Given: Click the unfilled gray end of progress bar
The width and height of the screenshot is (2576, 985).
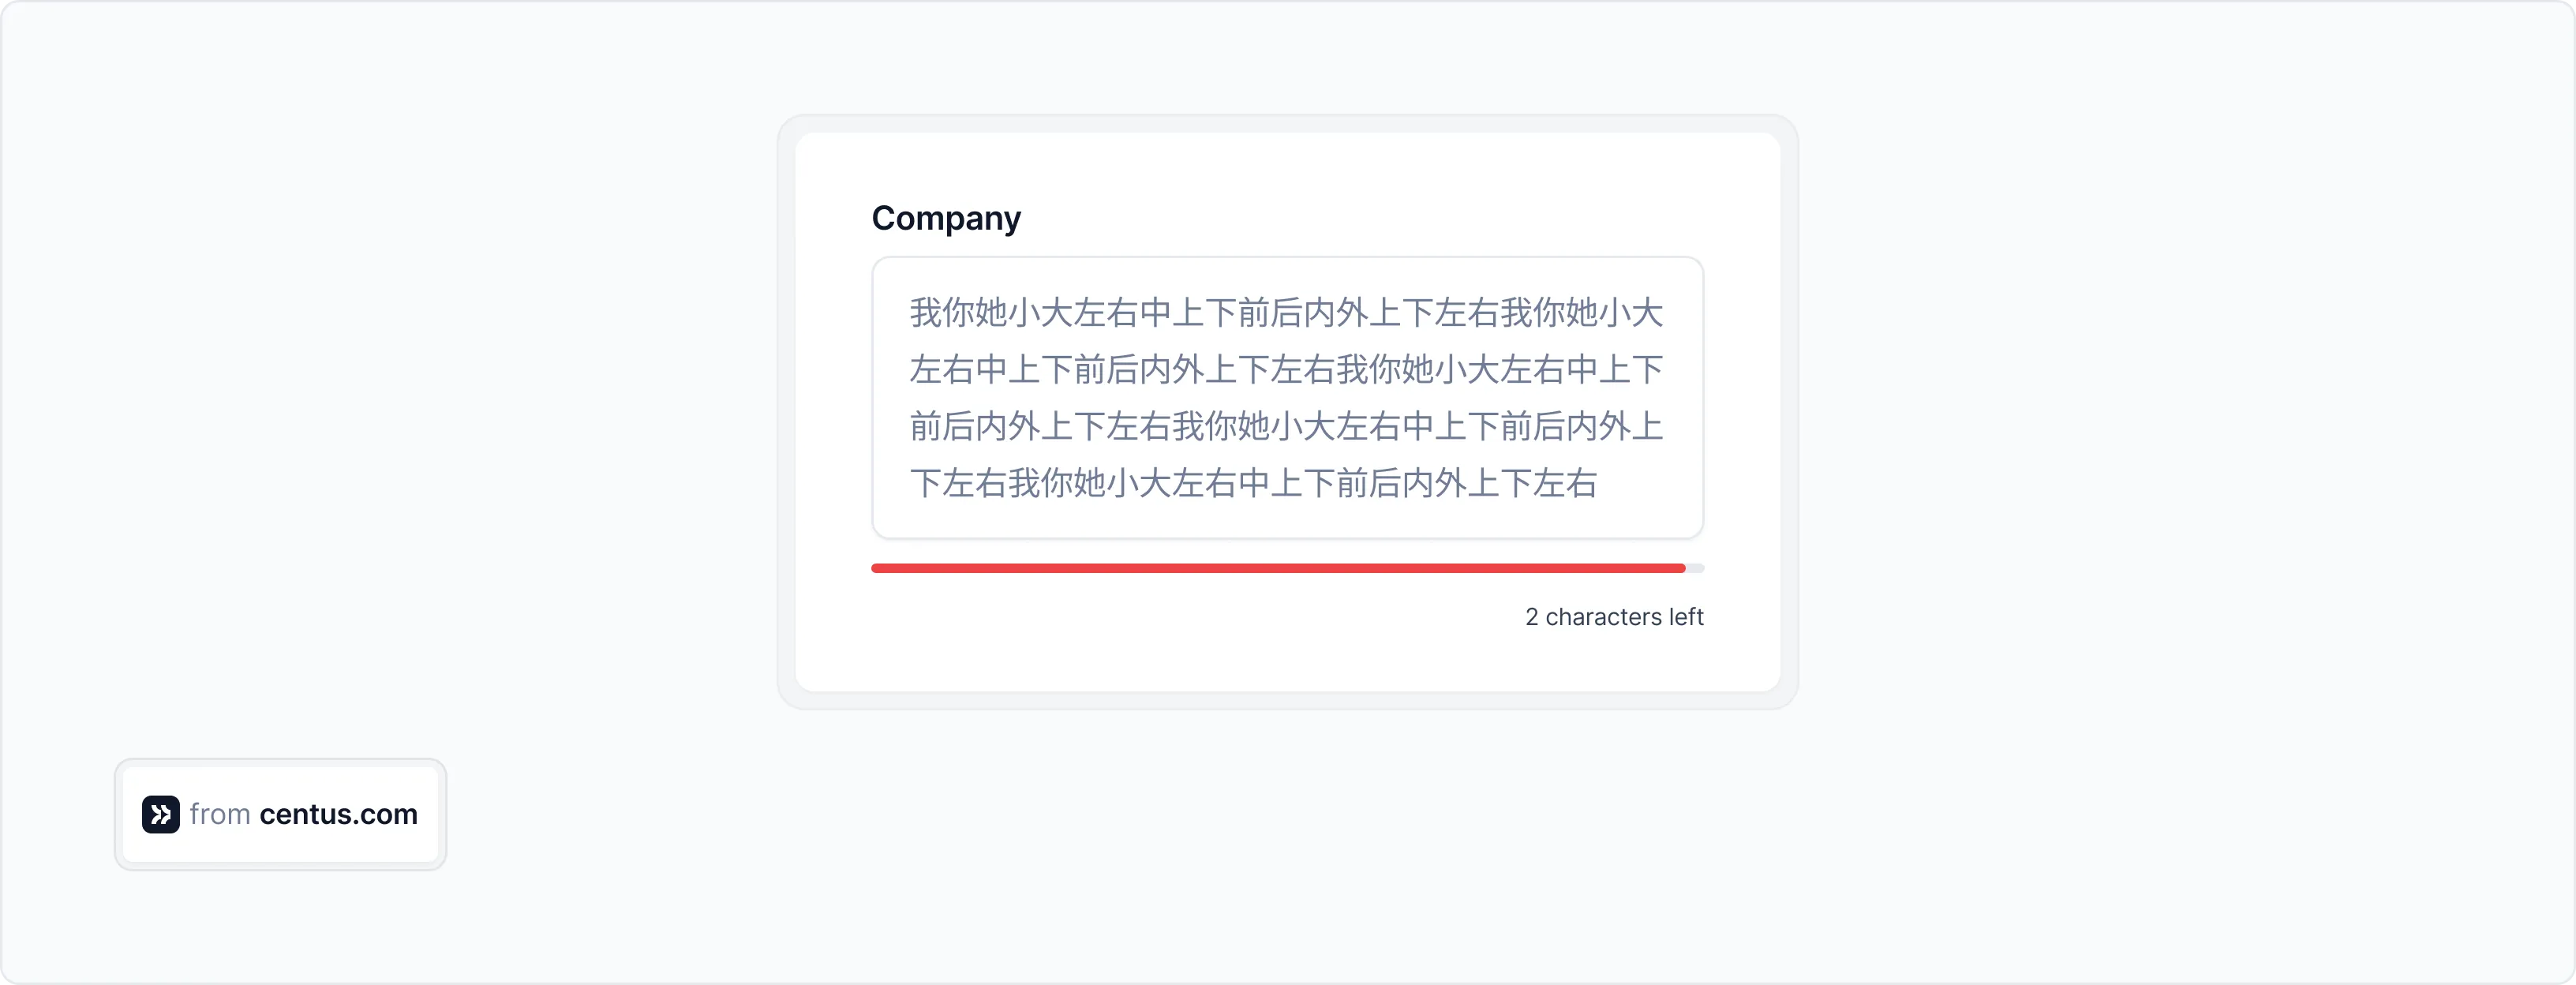Looking at the screenshot, I should coord(1695,568).
